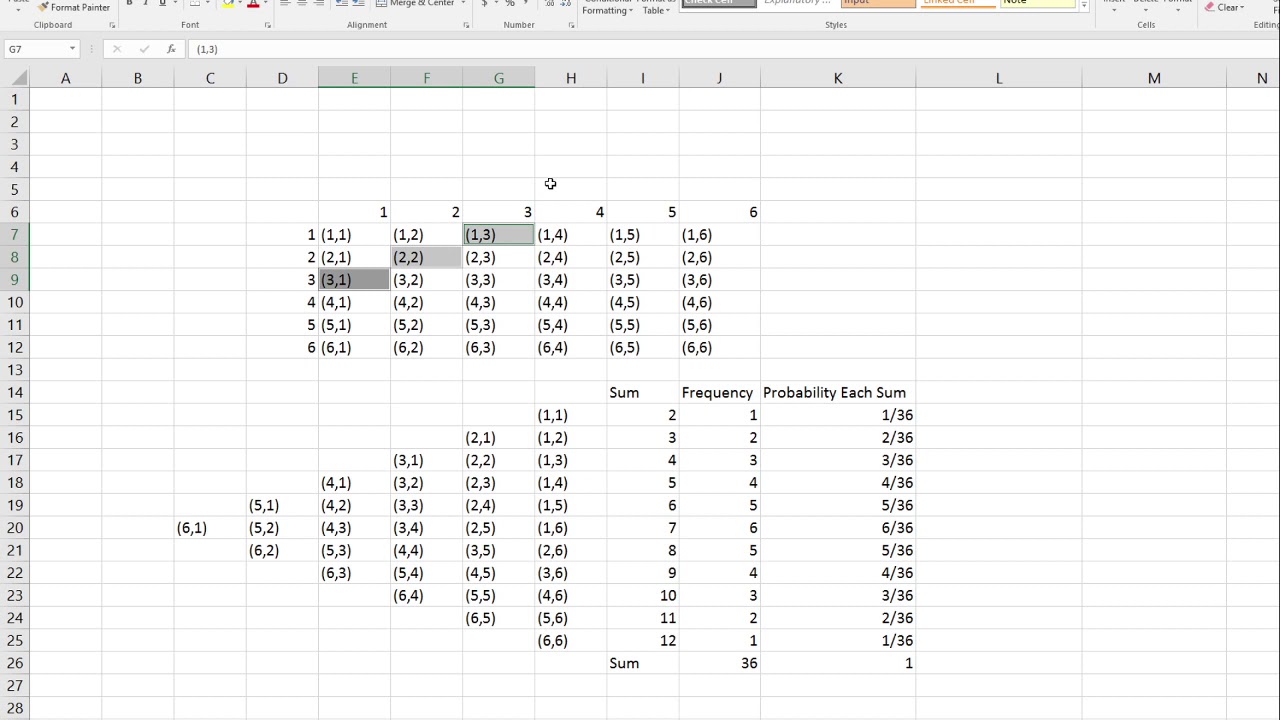The width and height of the screenshot is (1280, 720).
Task: Select column M header
Action: tap(1154, 78)
